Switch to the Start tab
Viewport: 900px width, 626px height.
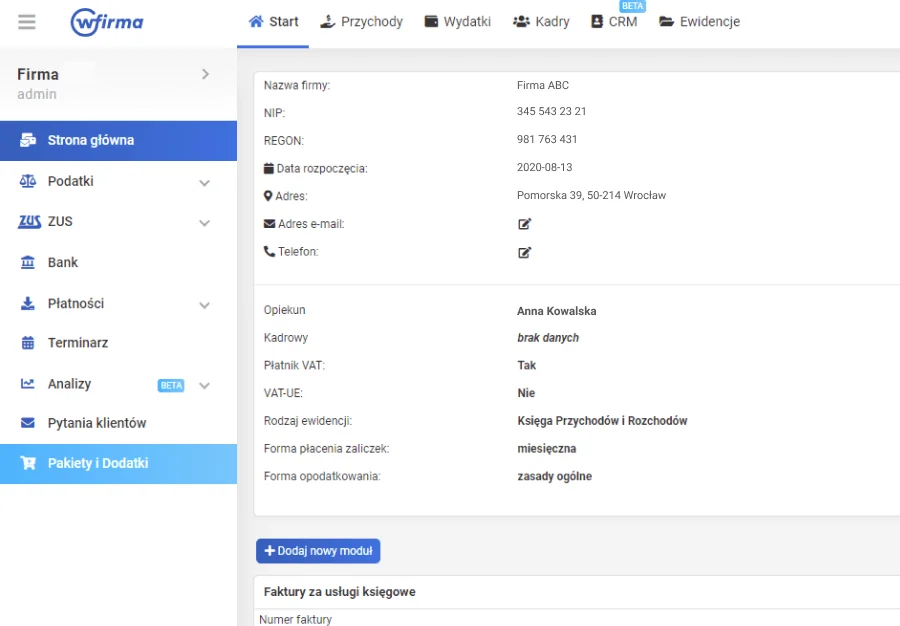click(x=273, y=22)
